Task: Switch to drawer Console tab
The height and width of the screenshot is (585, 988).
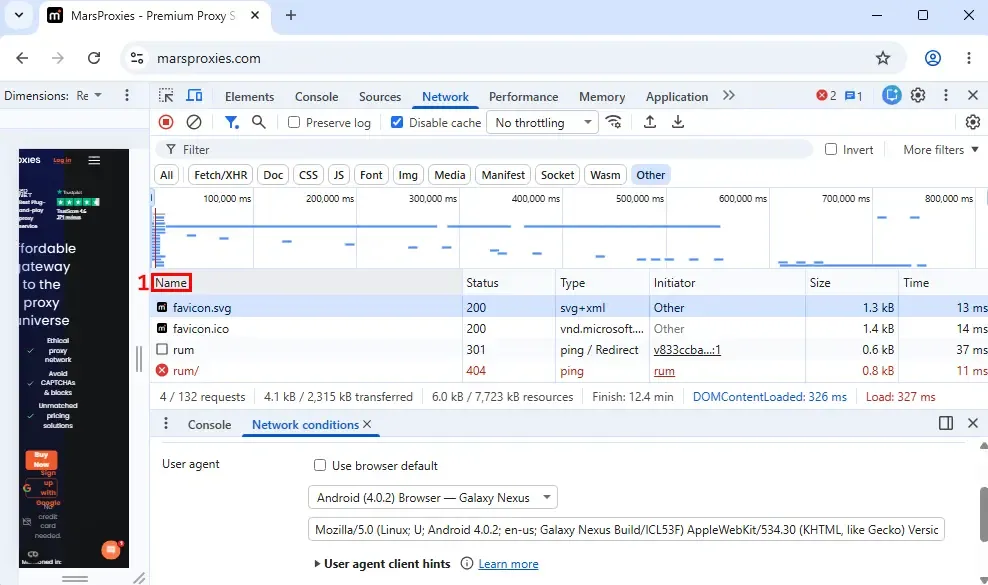Action: 209,424
